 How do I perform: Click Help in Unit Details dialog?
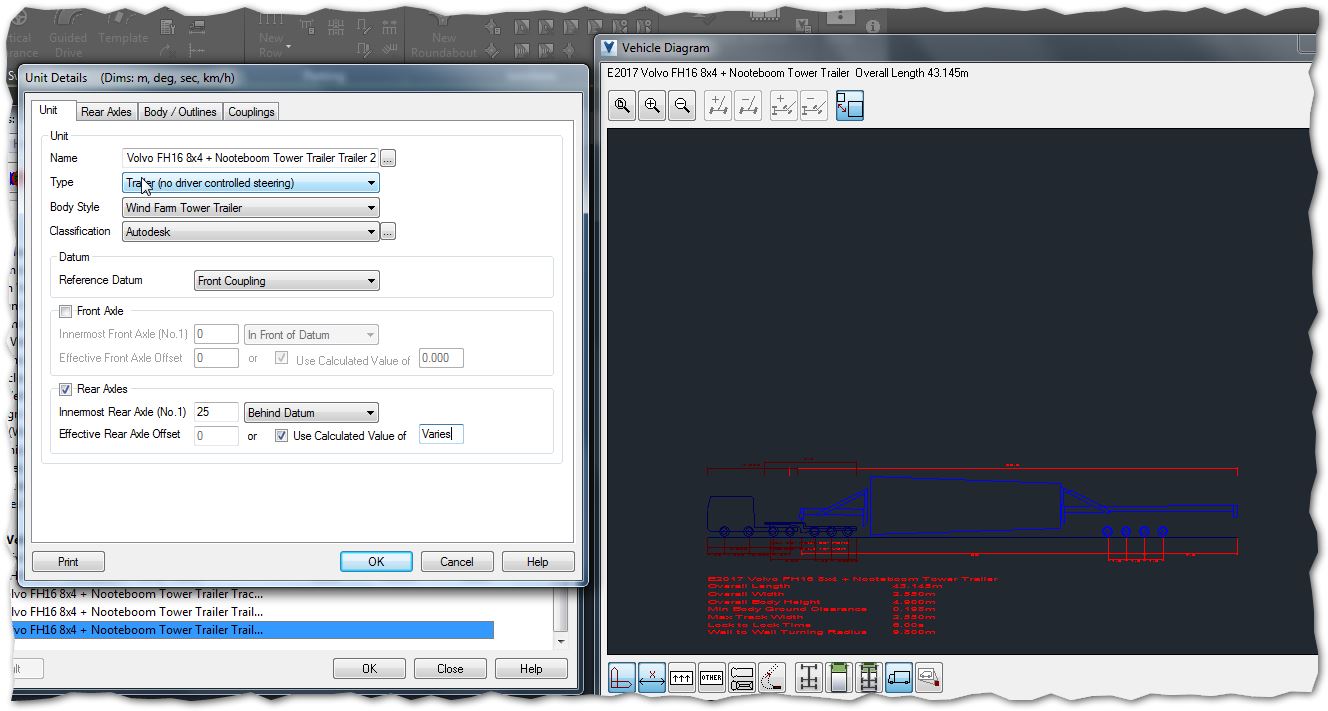coord(538,562)
